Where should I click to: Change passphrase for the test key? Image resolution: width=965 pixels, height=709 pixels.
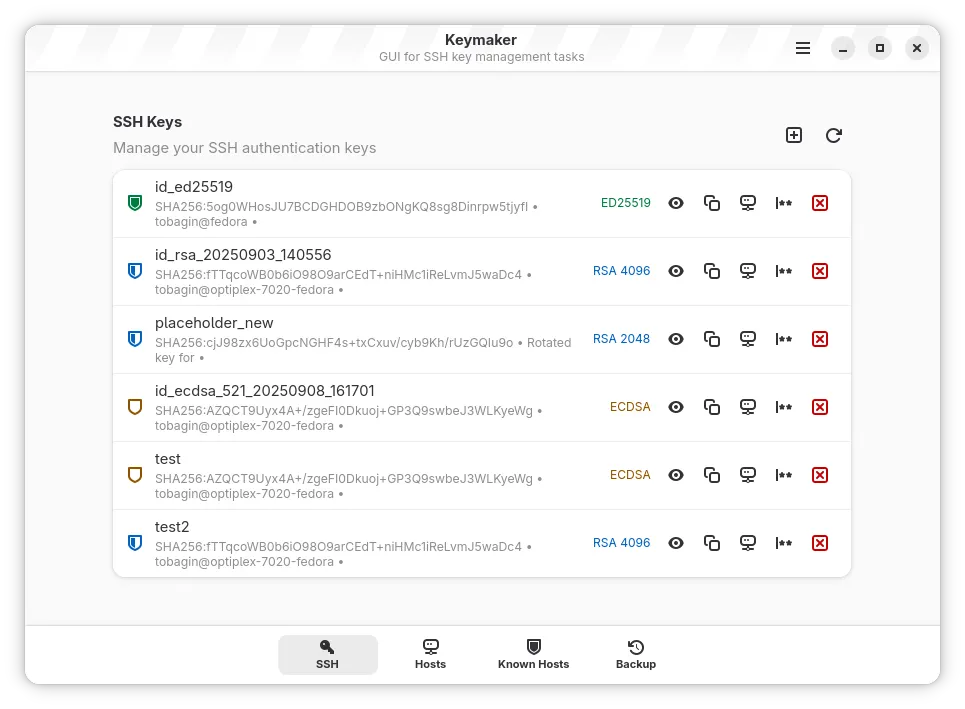(x=783, y=475)
